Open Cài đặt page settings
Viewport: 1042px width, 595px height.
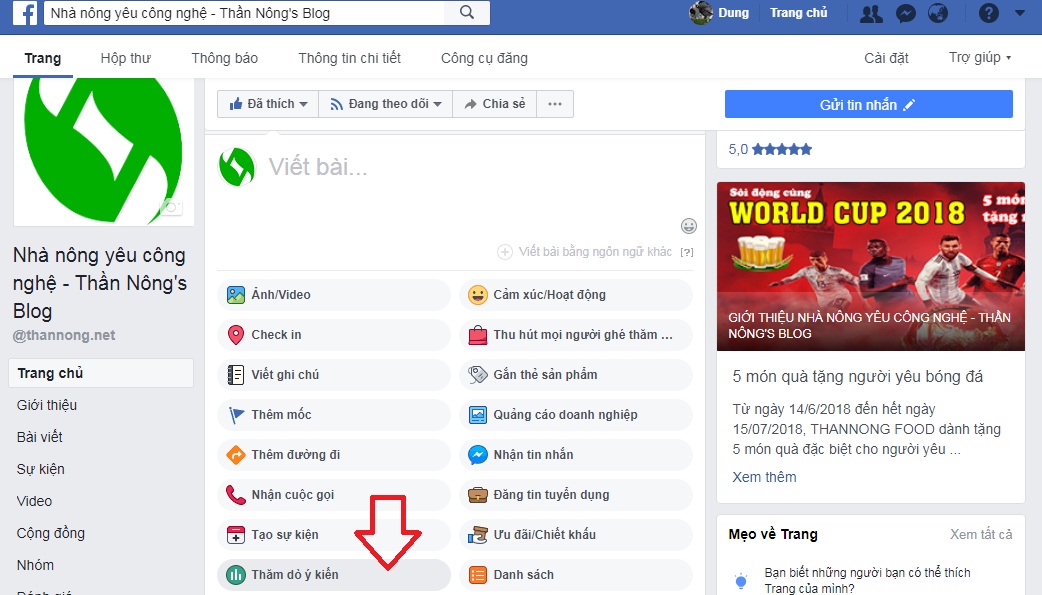coord(886,58)
